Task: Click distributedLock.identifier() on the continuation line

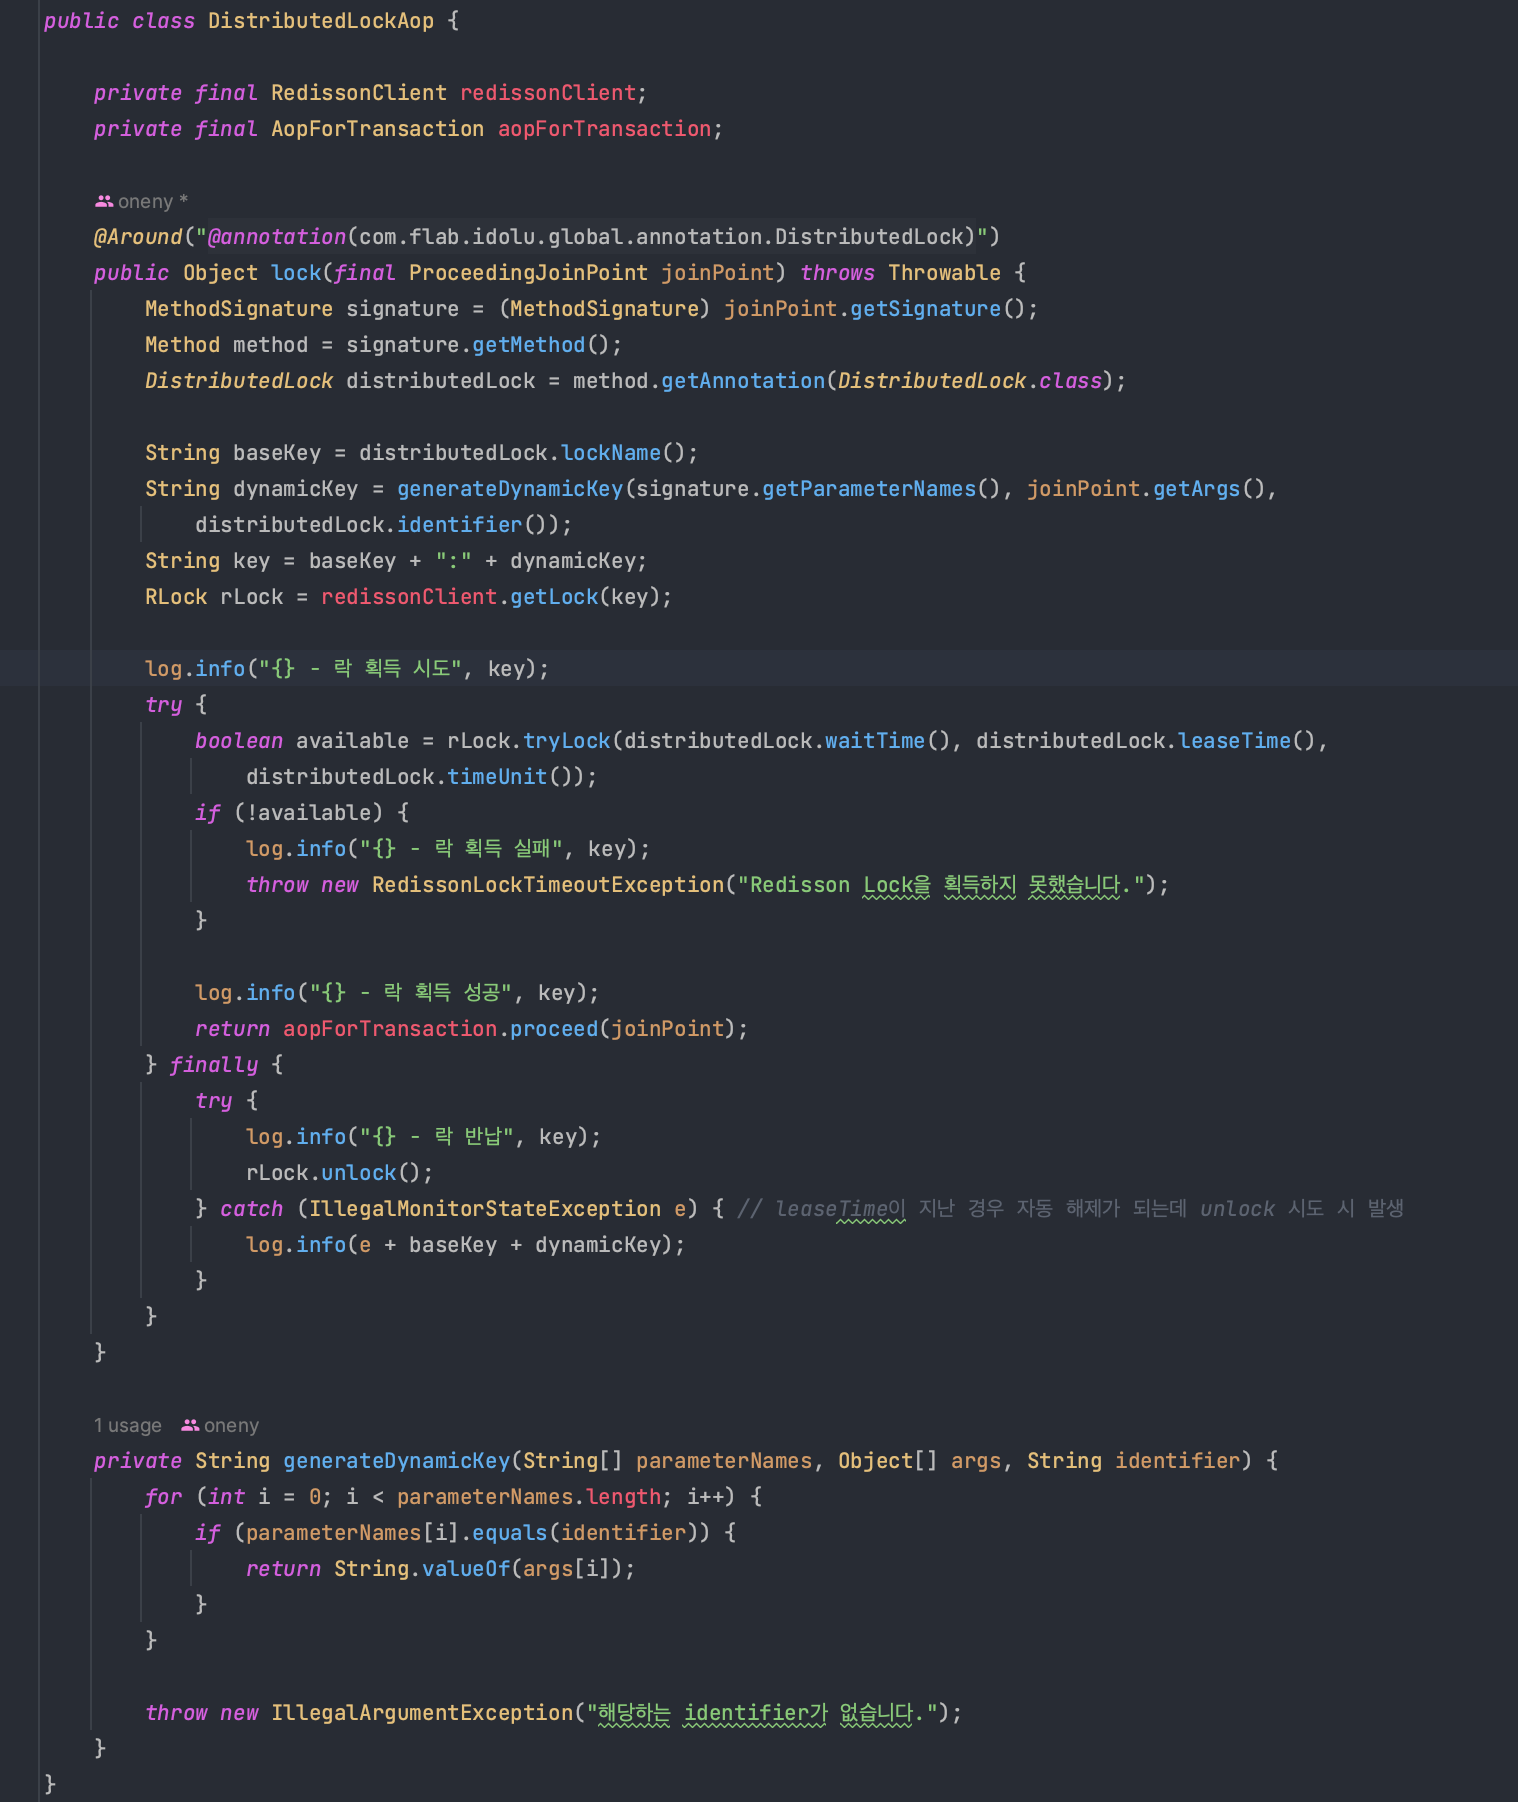Action: pyautogui.click(x=377, y=525)
